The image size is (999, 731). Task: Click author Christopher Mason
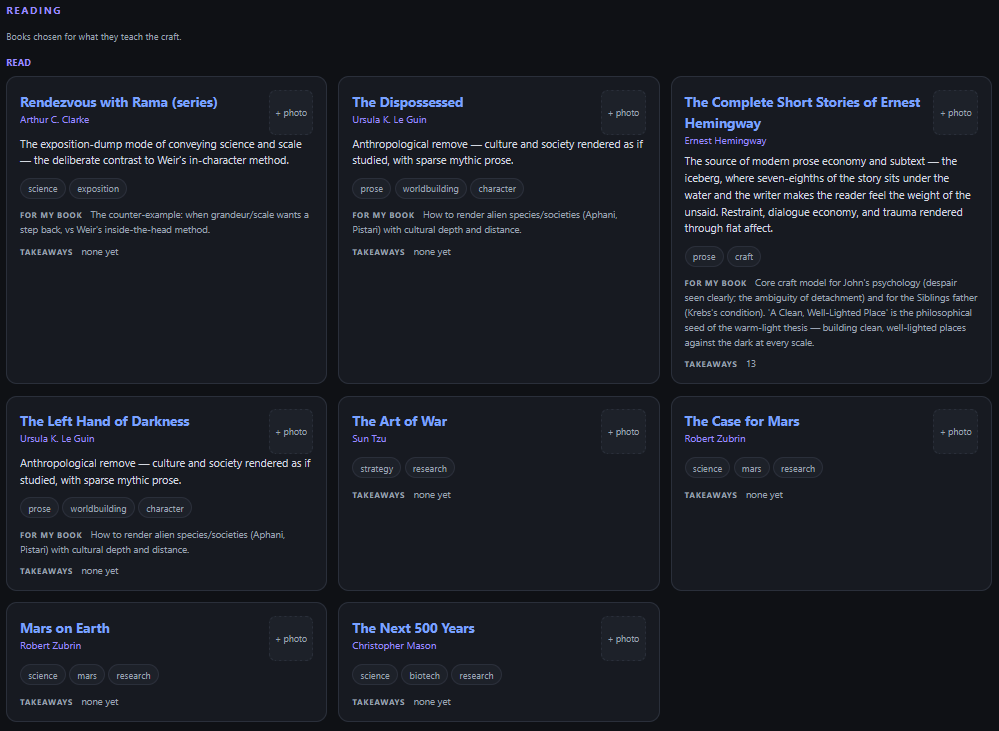tap(394, 646)
